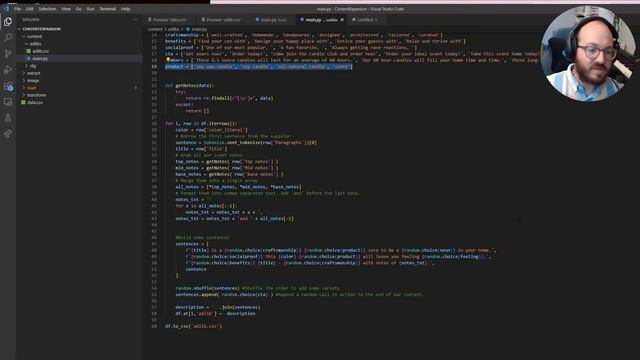Open the Source Control view
This screenshot has width=640, height=360.
(x=8, y=53)
